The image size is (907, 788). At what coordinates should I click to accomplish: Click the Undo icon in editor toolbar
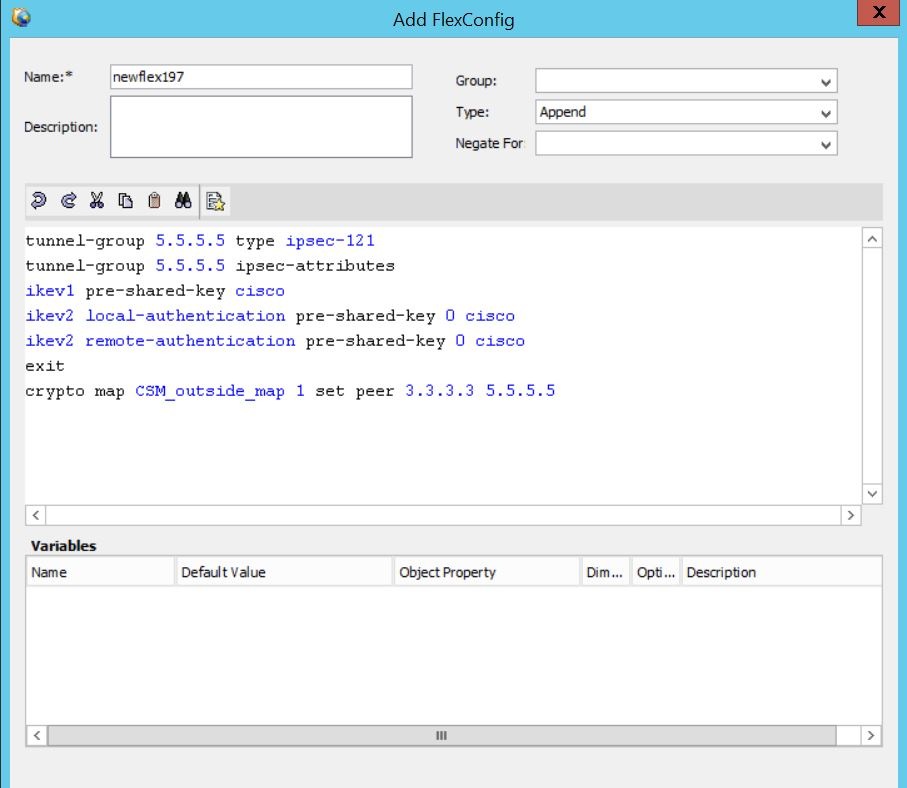tap(39, 201)
